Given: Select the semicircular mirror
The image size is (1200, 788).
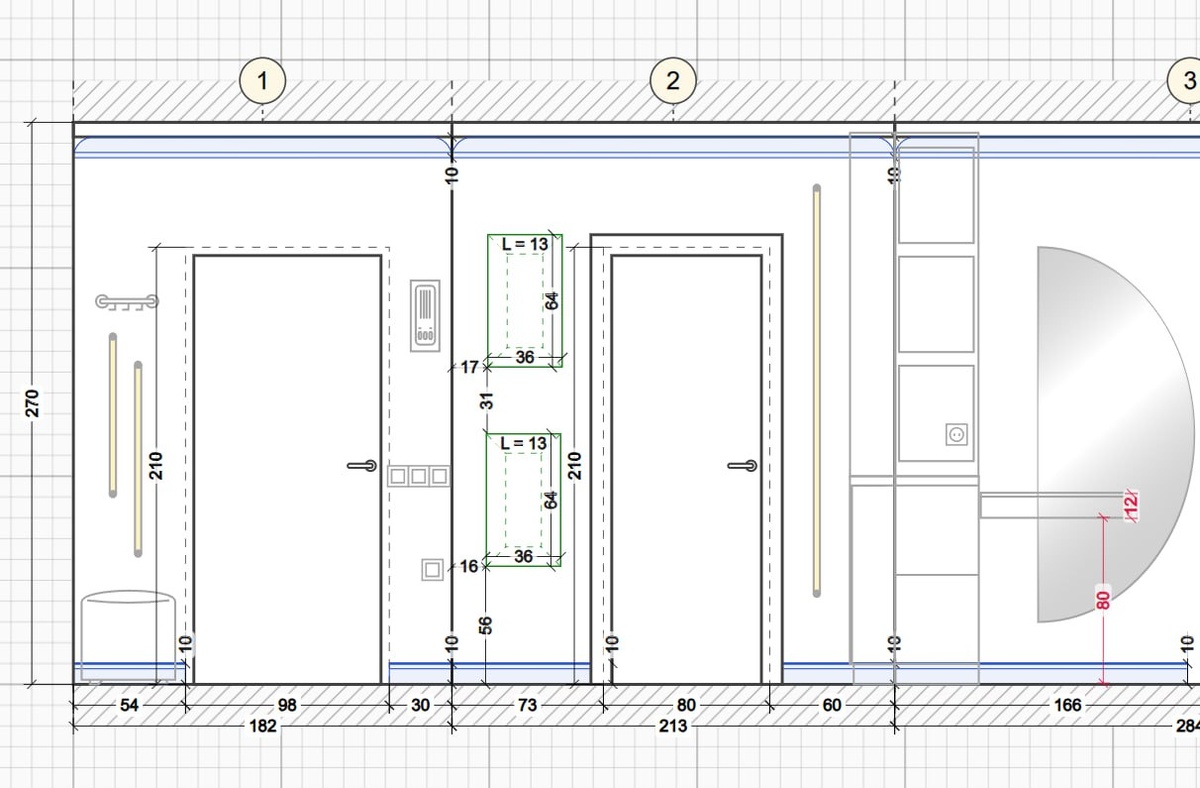Looking at the screenshot, I should pyautogui.click(x=1115, y=435).
